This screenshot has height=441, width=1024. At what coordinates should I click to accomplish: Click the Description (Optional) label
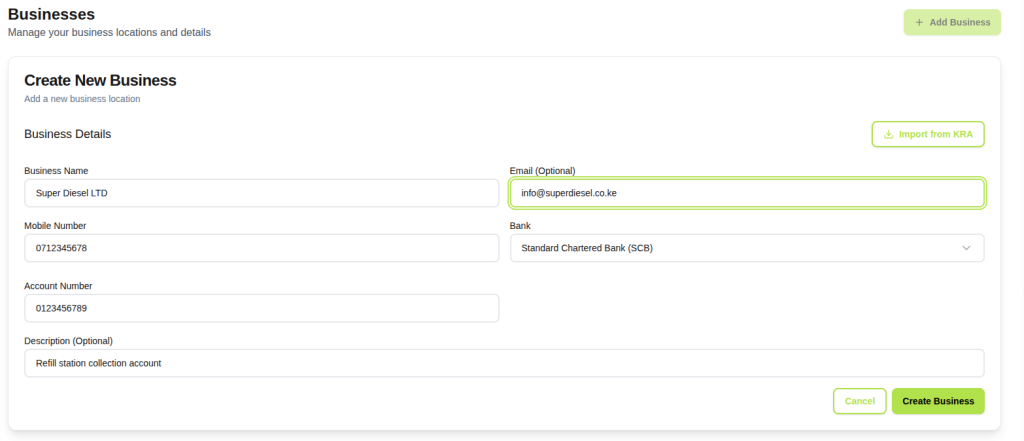(x=69, y=340)
